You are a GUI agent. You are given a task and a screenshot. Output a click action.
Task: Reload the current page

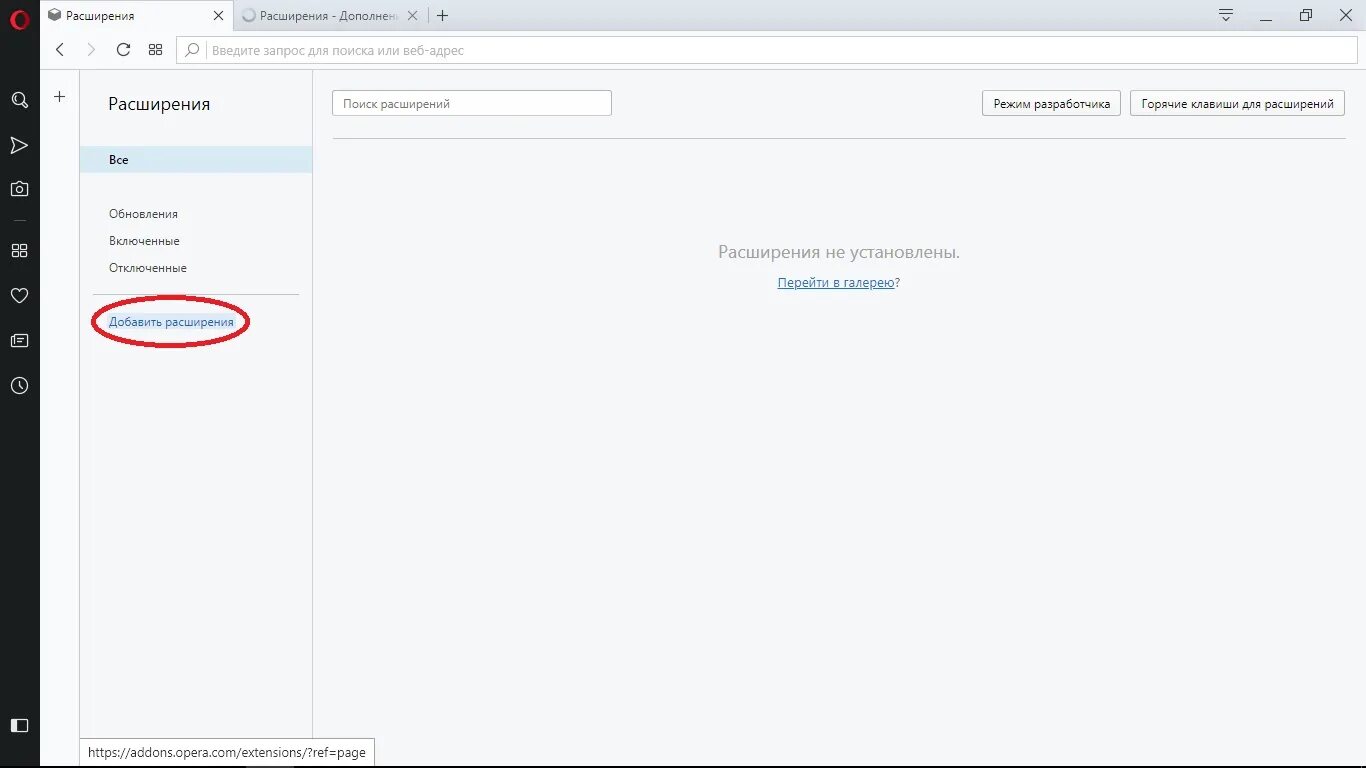coord(124,50)
